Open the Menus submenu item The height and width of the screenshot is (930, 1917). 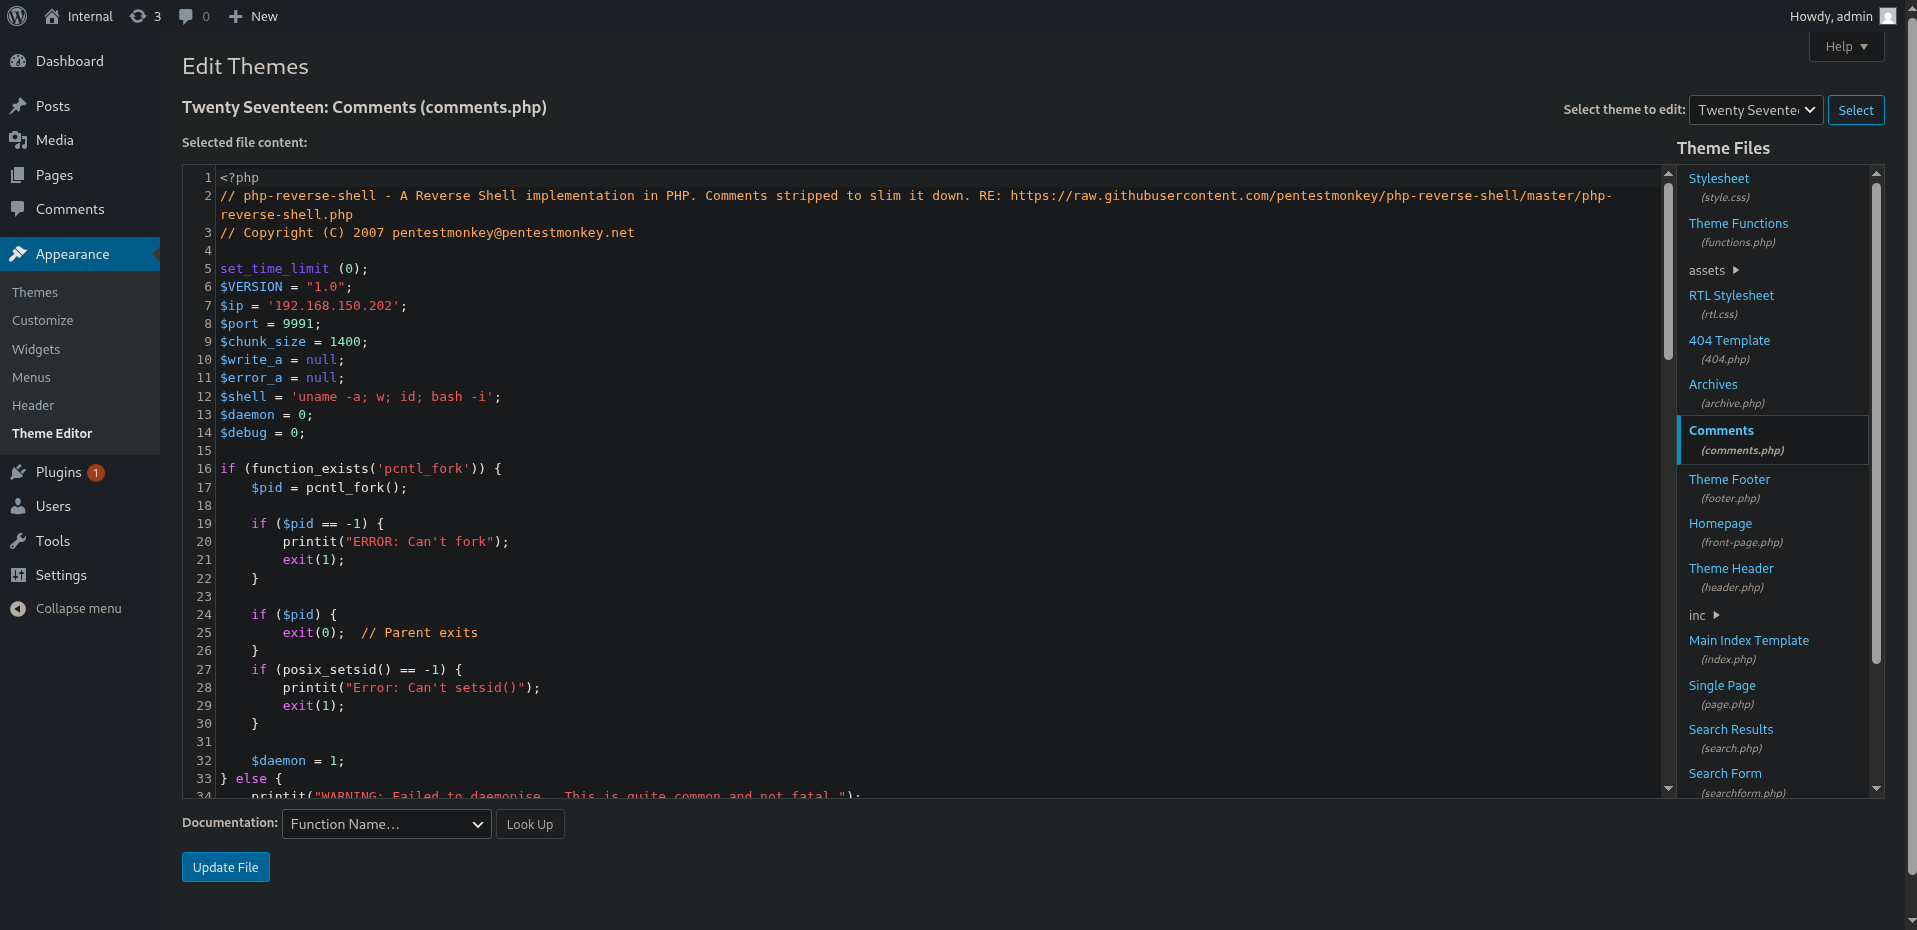[31, 377]
